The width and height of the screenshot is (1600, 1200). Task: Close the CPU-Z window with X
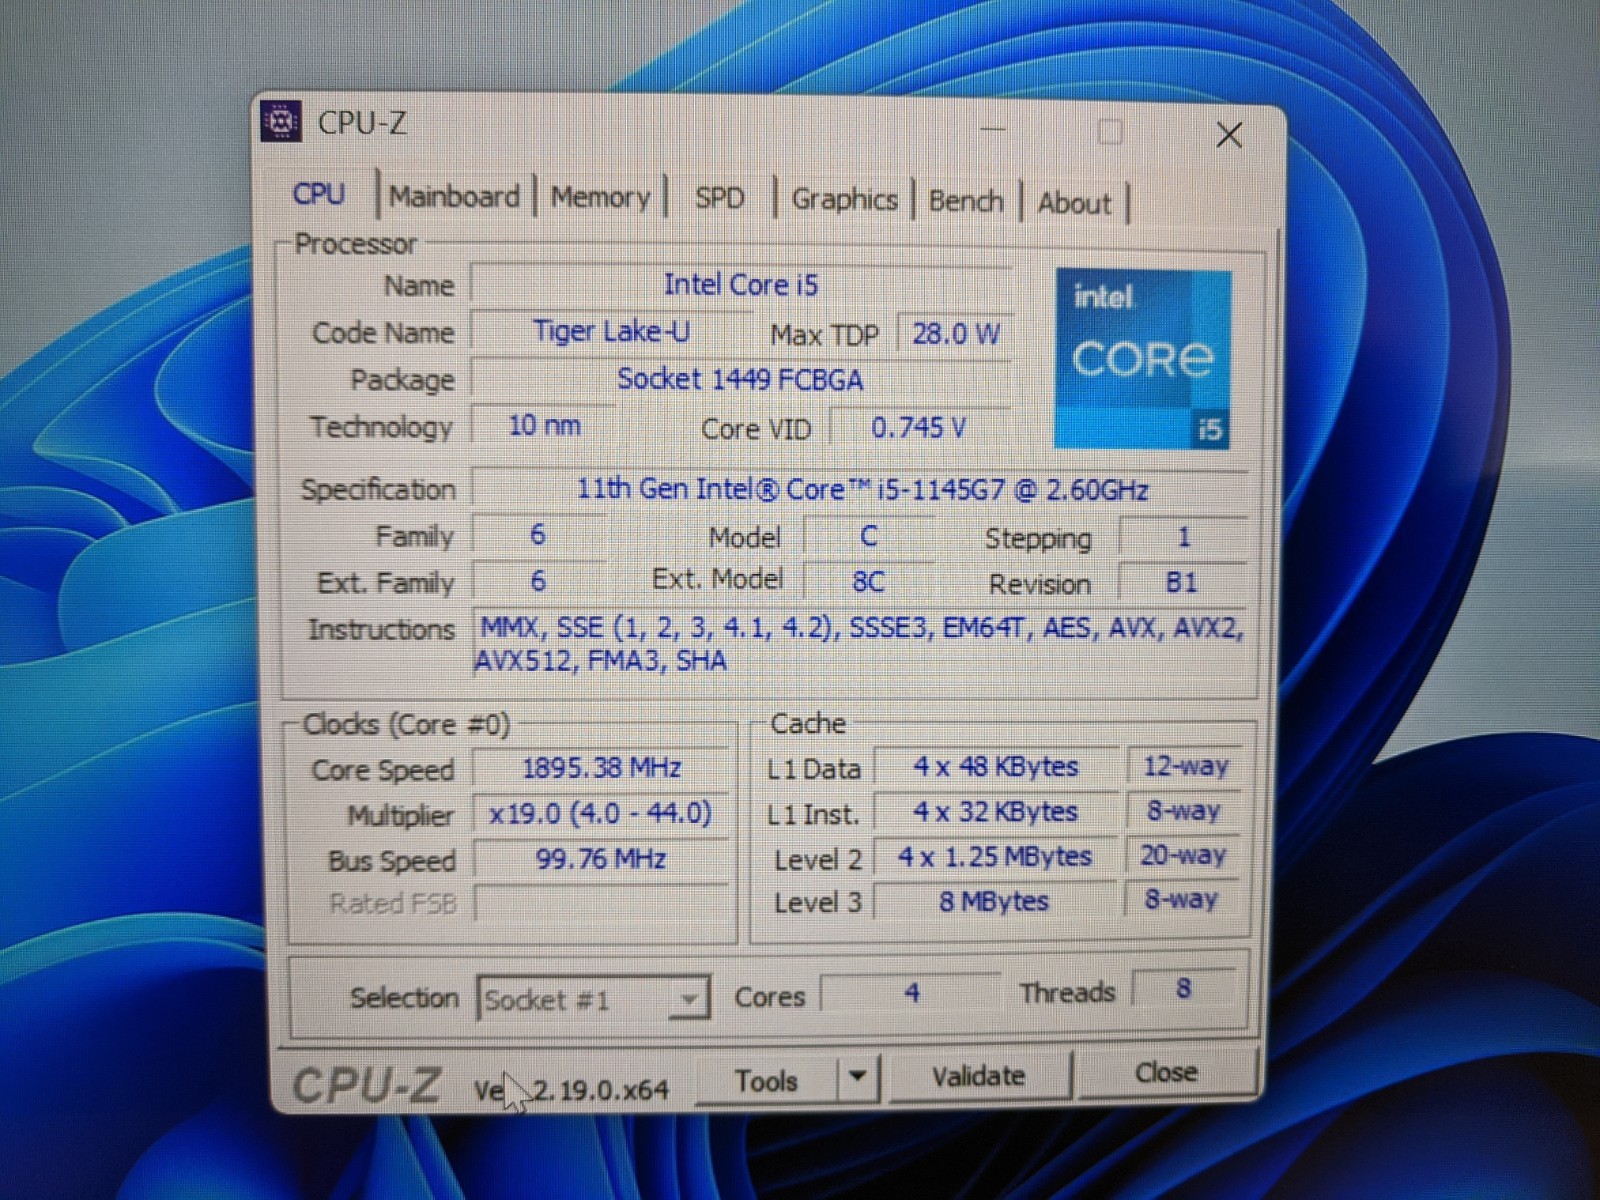[1229, 134]
